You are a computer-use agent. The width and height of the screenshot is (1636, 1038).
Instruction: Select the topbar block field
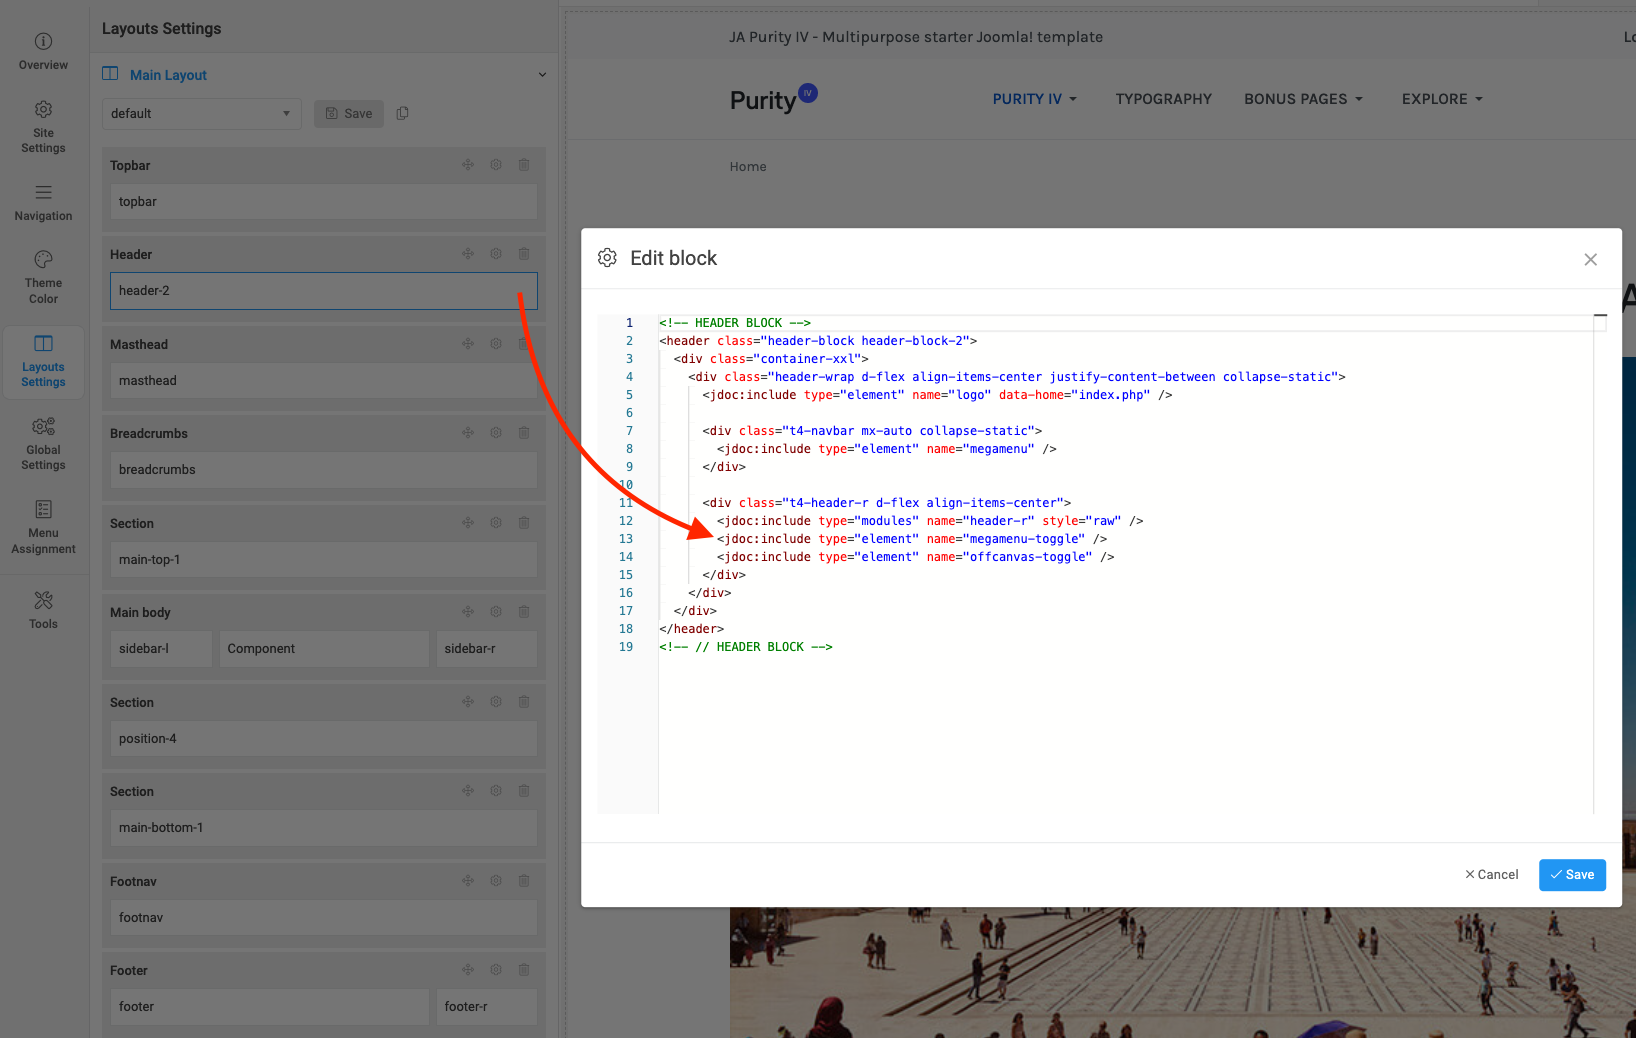click(x=324, y=202)
